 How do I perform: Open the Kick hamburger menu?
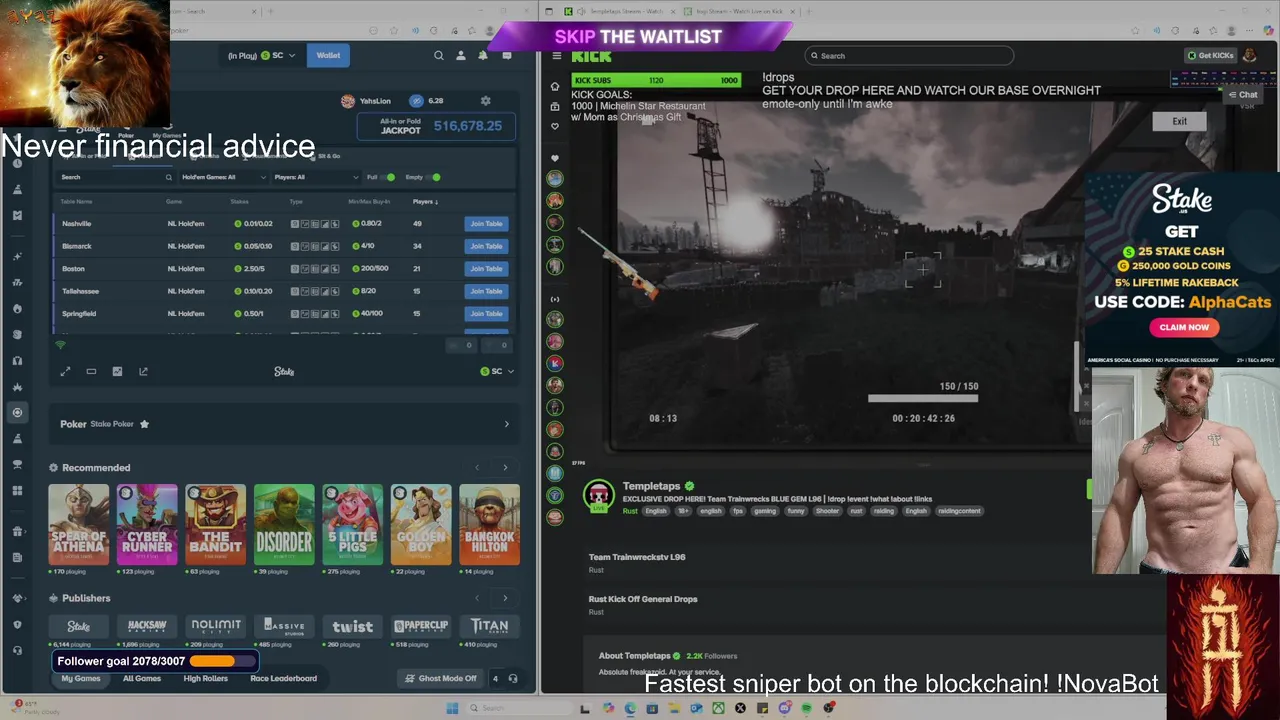(555, 56)
